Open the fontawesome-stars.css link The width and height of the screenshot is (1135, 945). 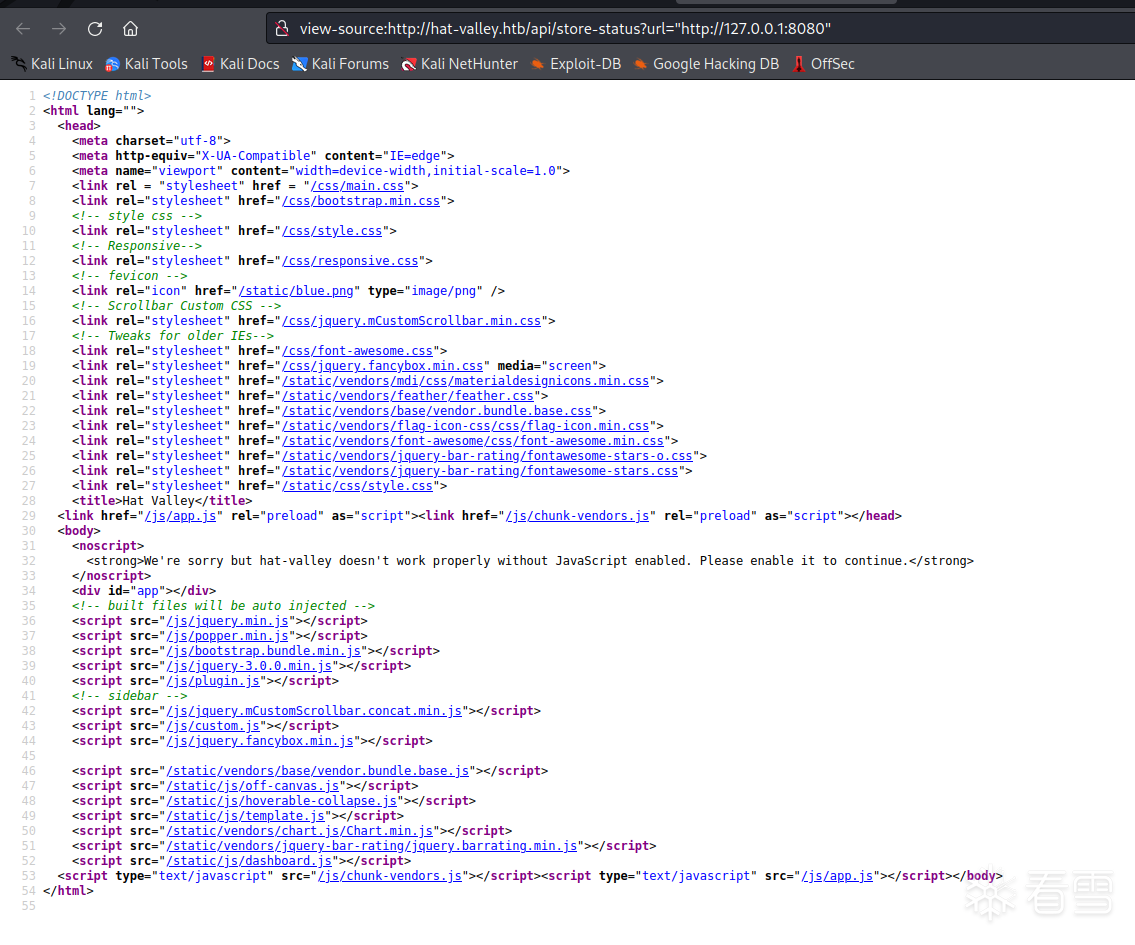(480, 471)
